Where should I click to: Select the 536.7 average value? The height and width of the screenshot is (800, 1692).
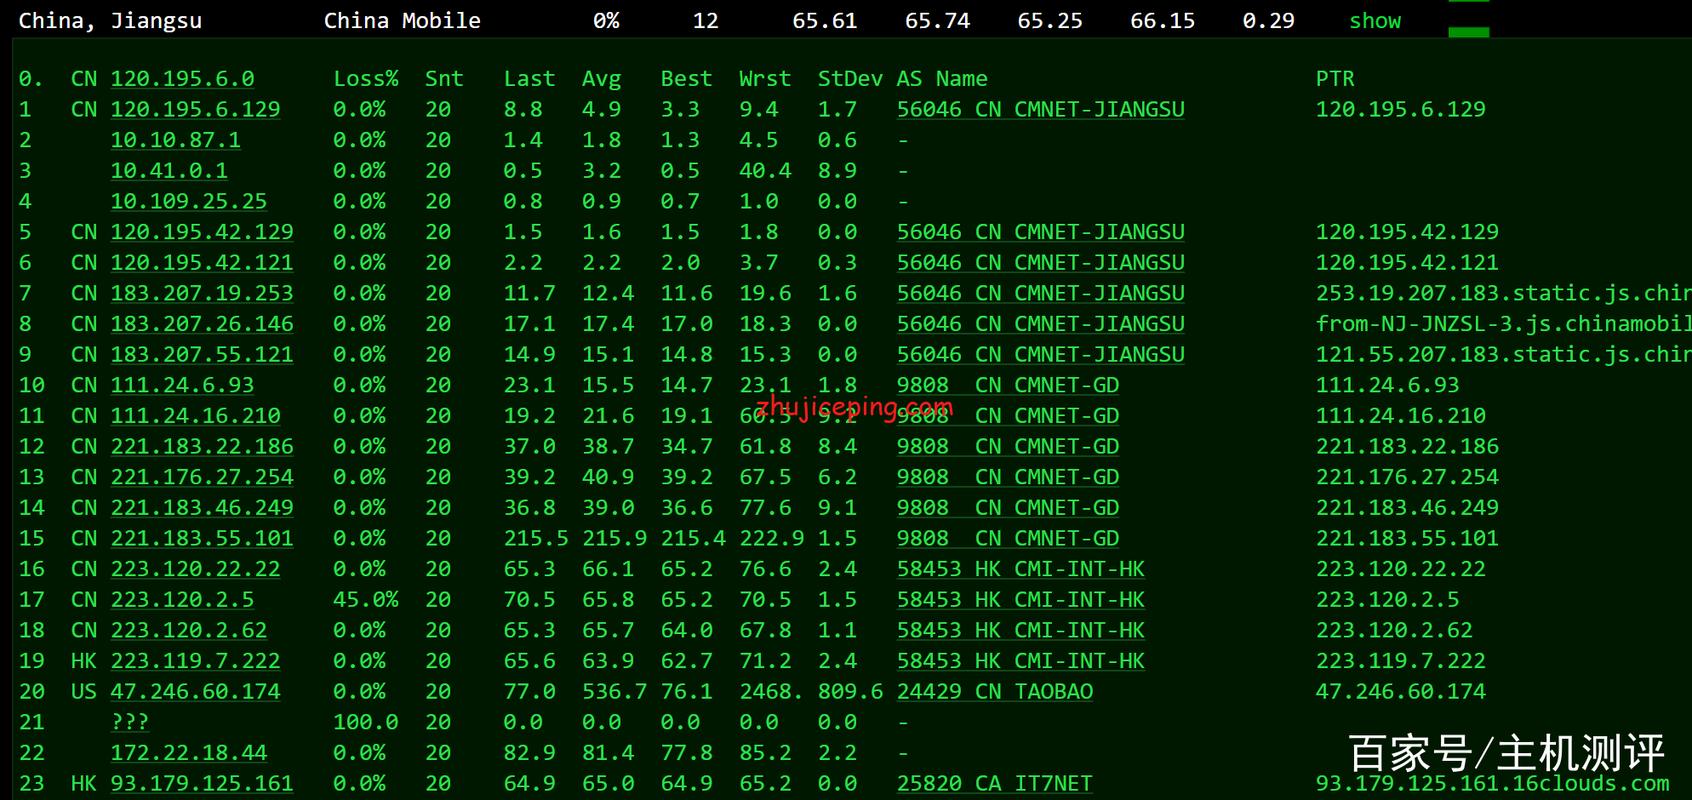tap(614, 692)
